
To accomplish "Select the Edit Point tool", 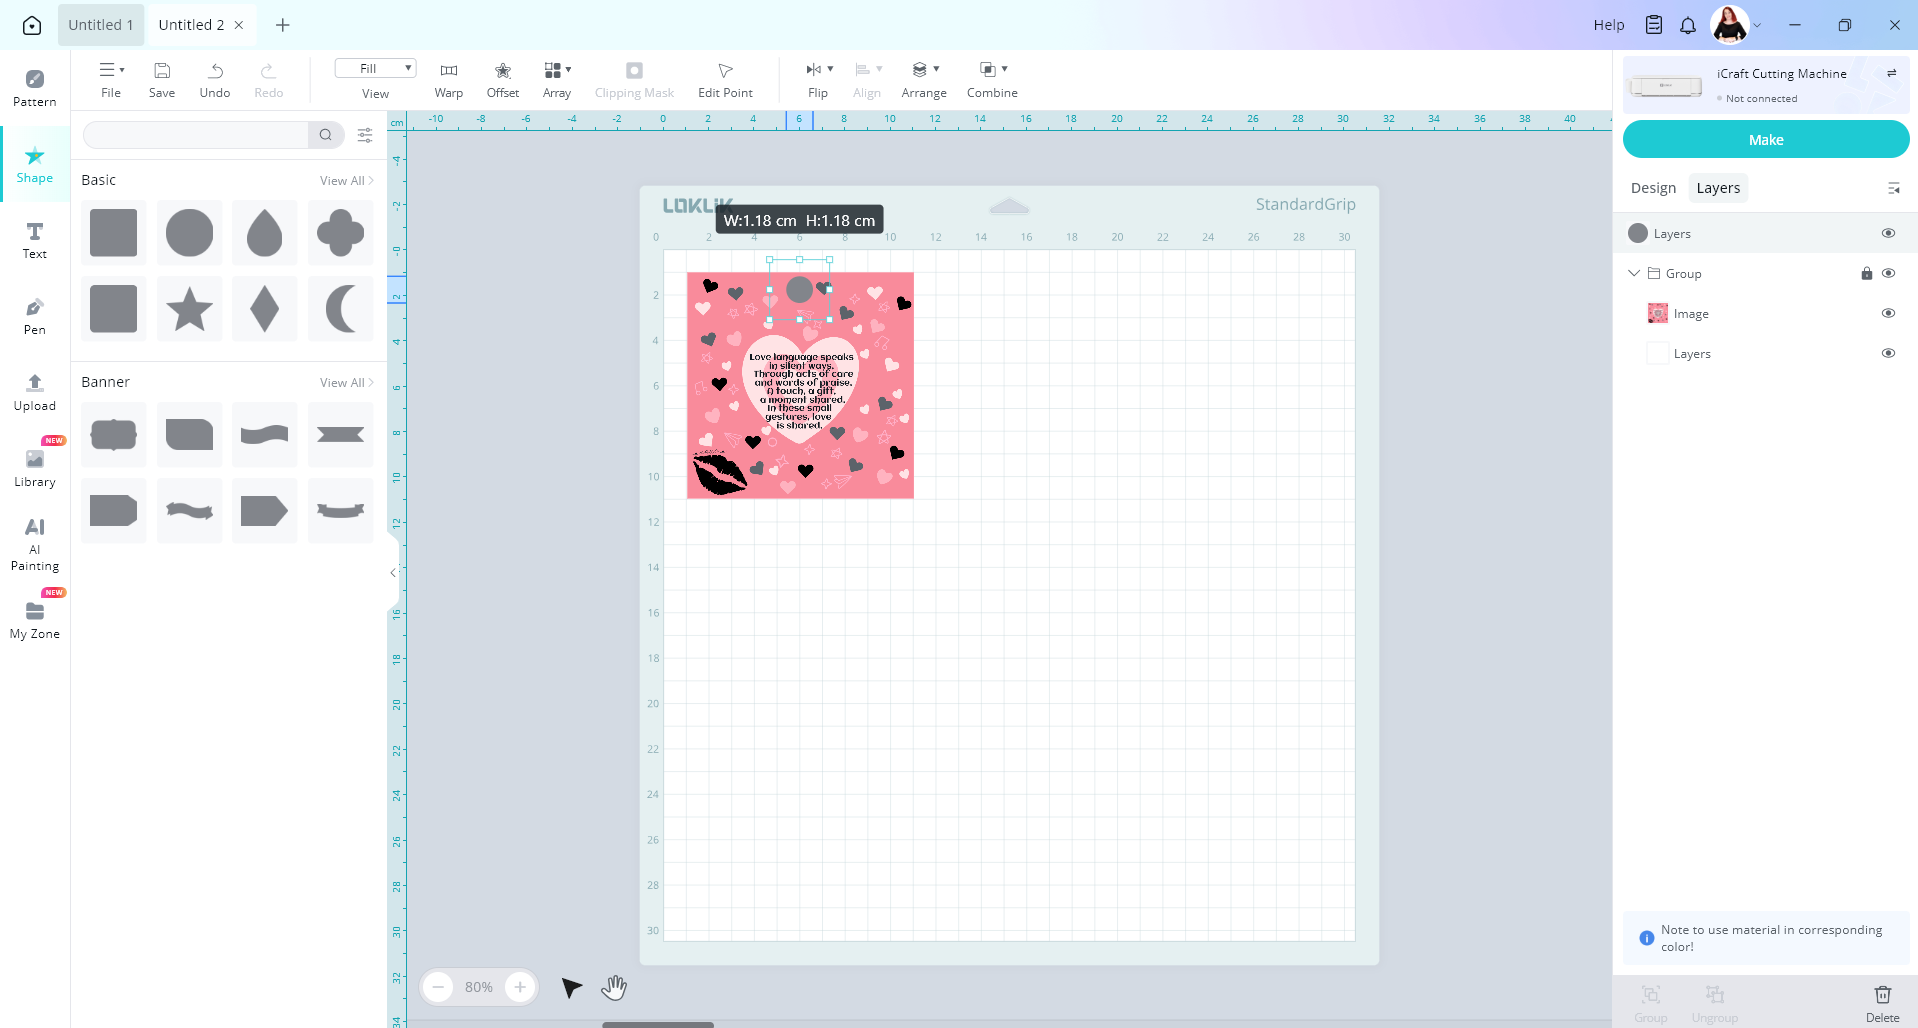I will 725,79.
